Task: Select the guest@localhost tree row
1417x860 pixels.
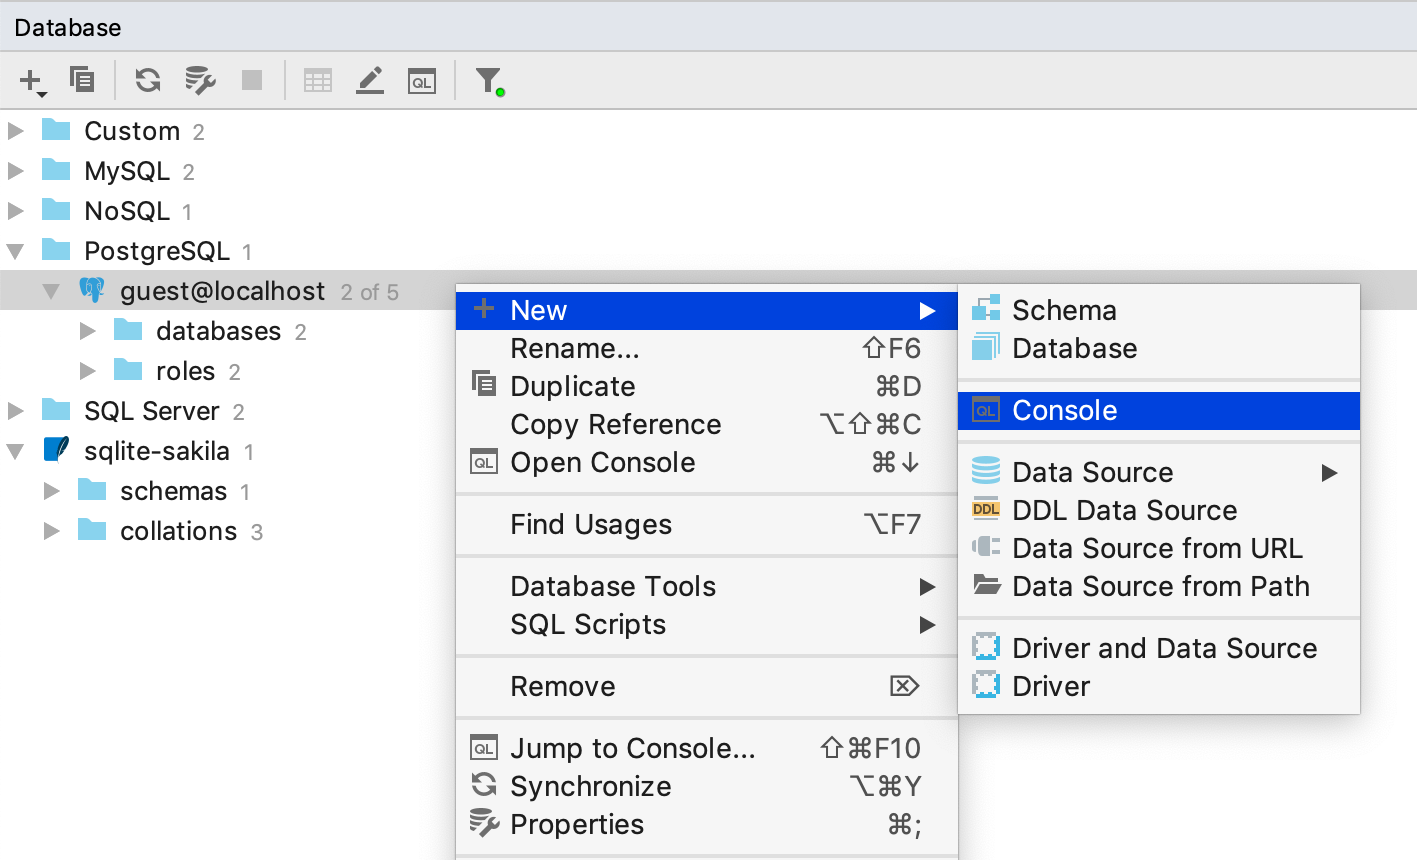Action: 228,291
